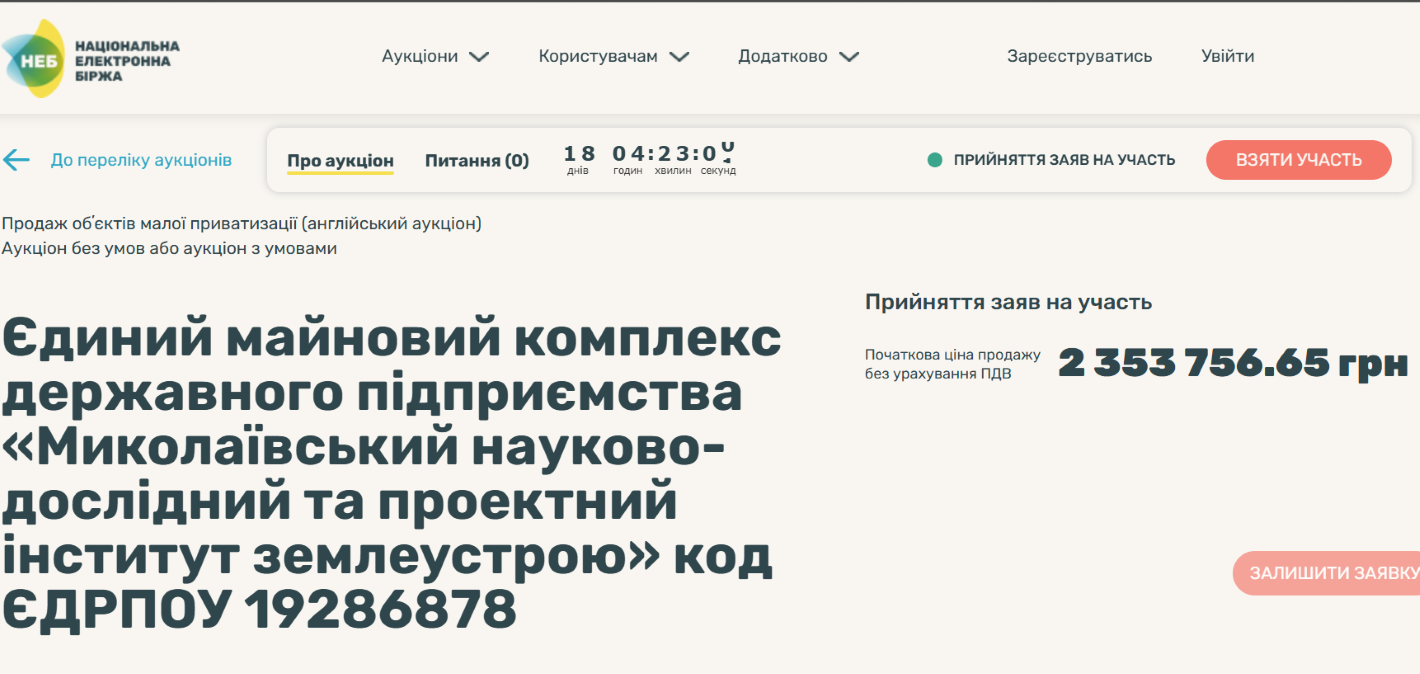Click Увійти to log in

tap(1227, 56)
